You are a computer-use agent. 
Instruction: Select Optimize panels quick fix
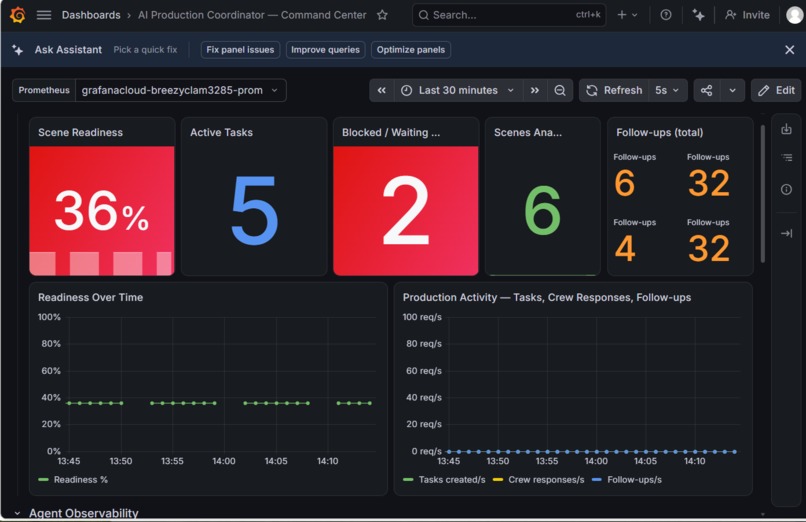[x=411, y=50]
